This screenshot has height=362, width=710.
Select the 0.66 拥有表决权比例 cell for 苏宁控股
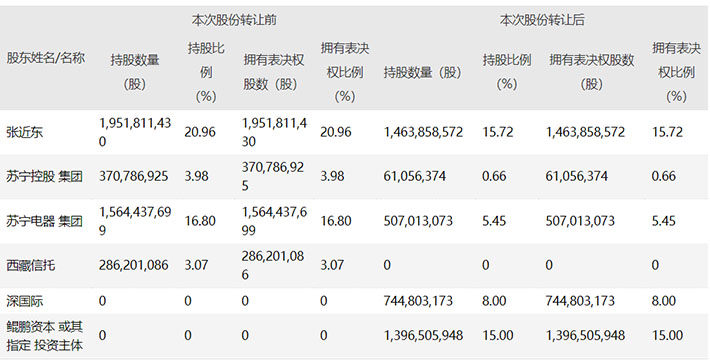point(664,176)
